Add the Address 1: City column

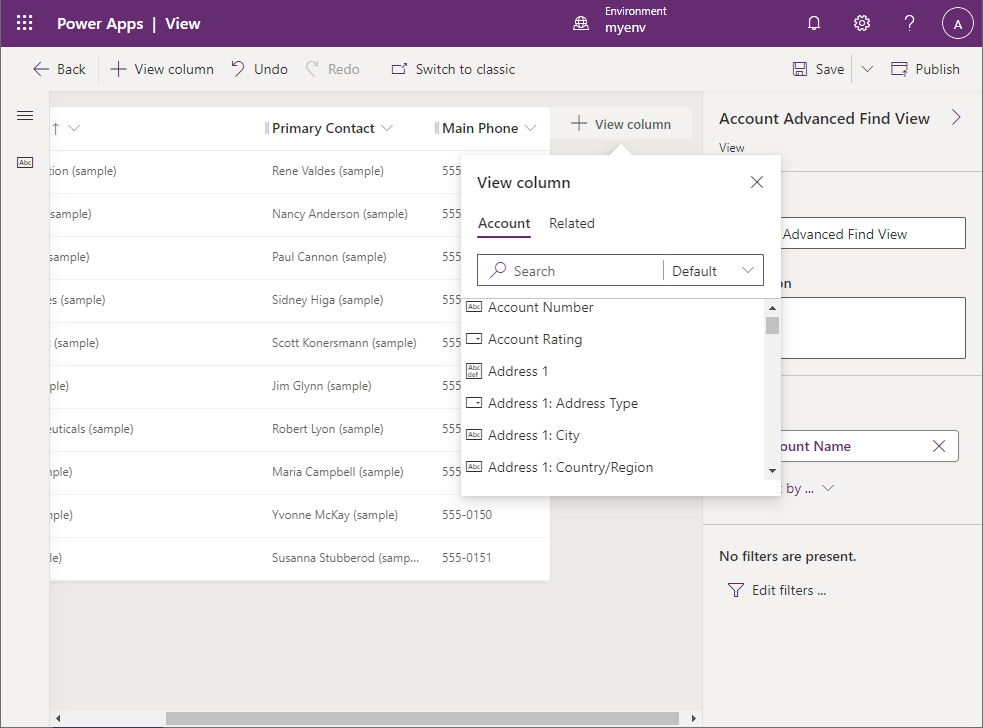[x=534, y=435]
